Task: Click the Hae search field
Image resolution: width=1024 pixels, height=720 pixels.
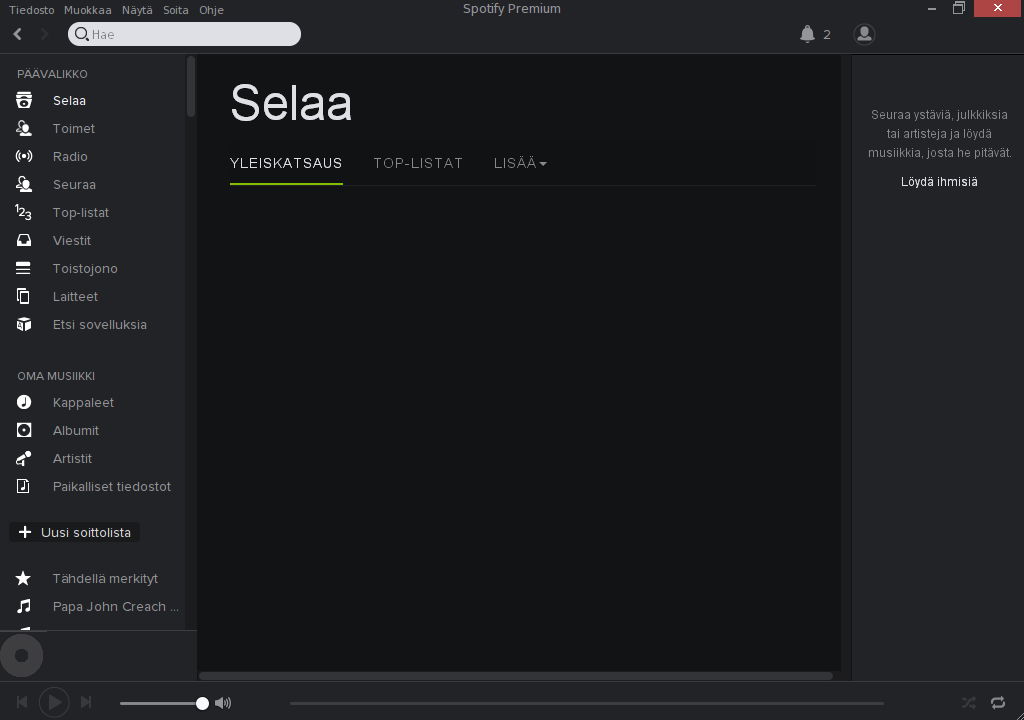Action: tap(190, 34)
